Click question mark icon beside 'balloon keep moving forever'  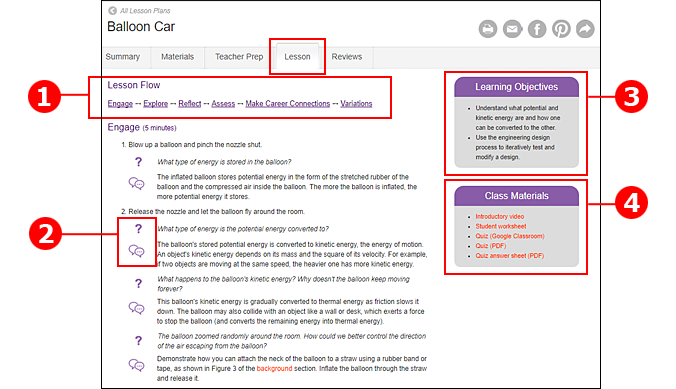click(x=138, y=283)
